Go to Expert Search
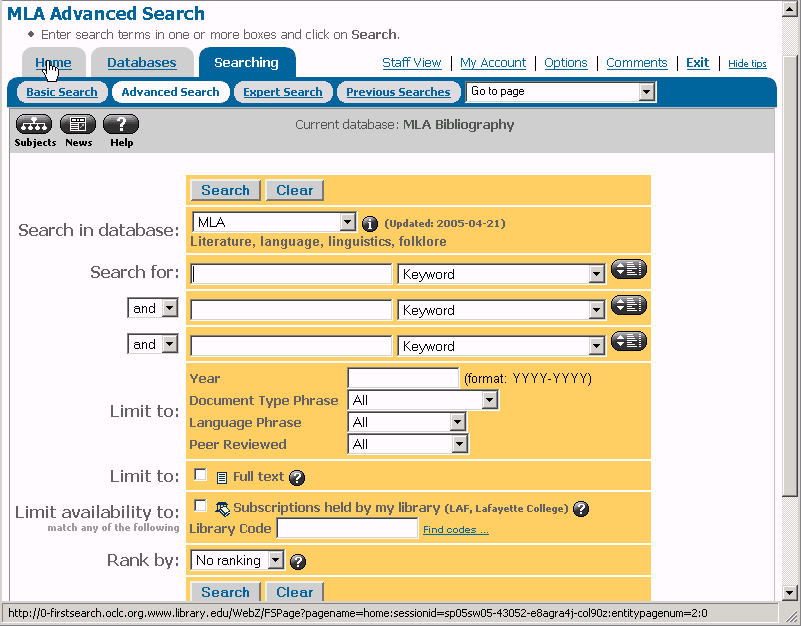The width and height of the screenshot is (801, 626). (x=283, y=92)
